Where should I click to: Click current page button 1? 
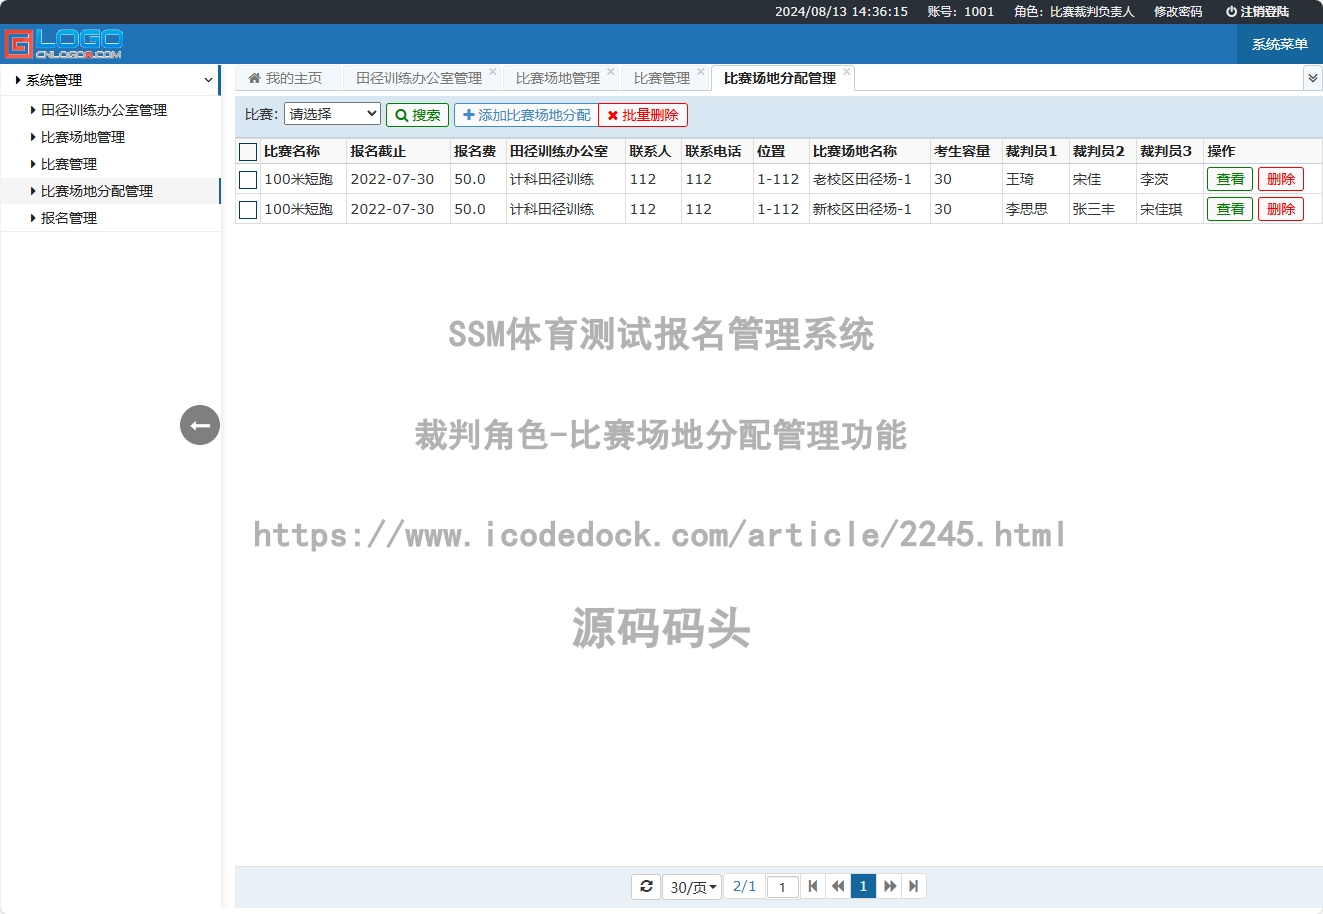pyautogui.click(x=863, y=886)
